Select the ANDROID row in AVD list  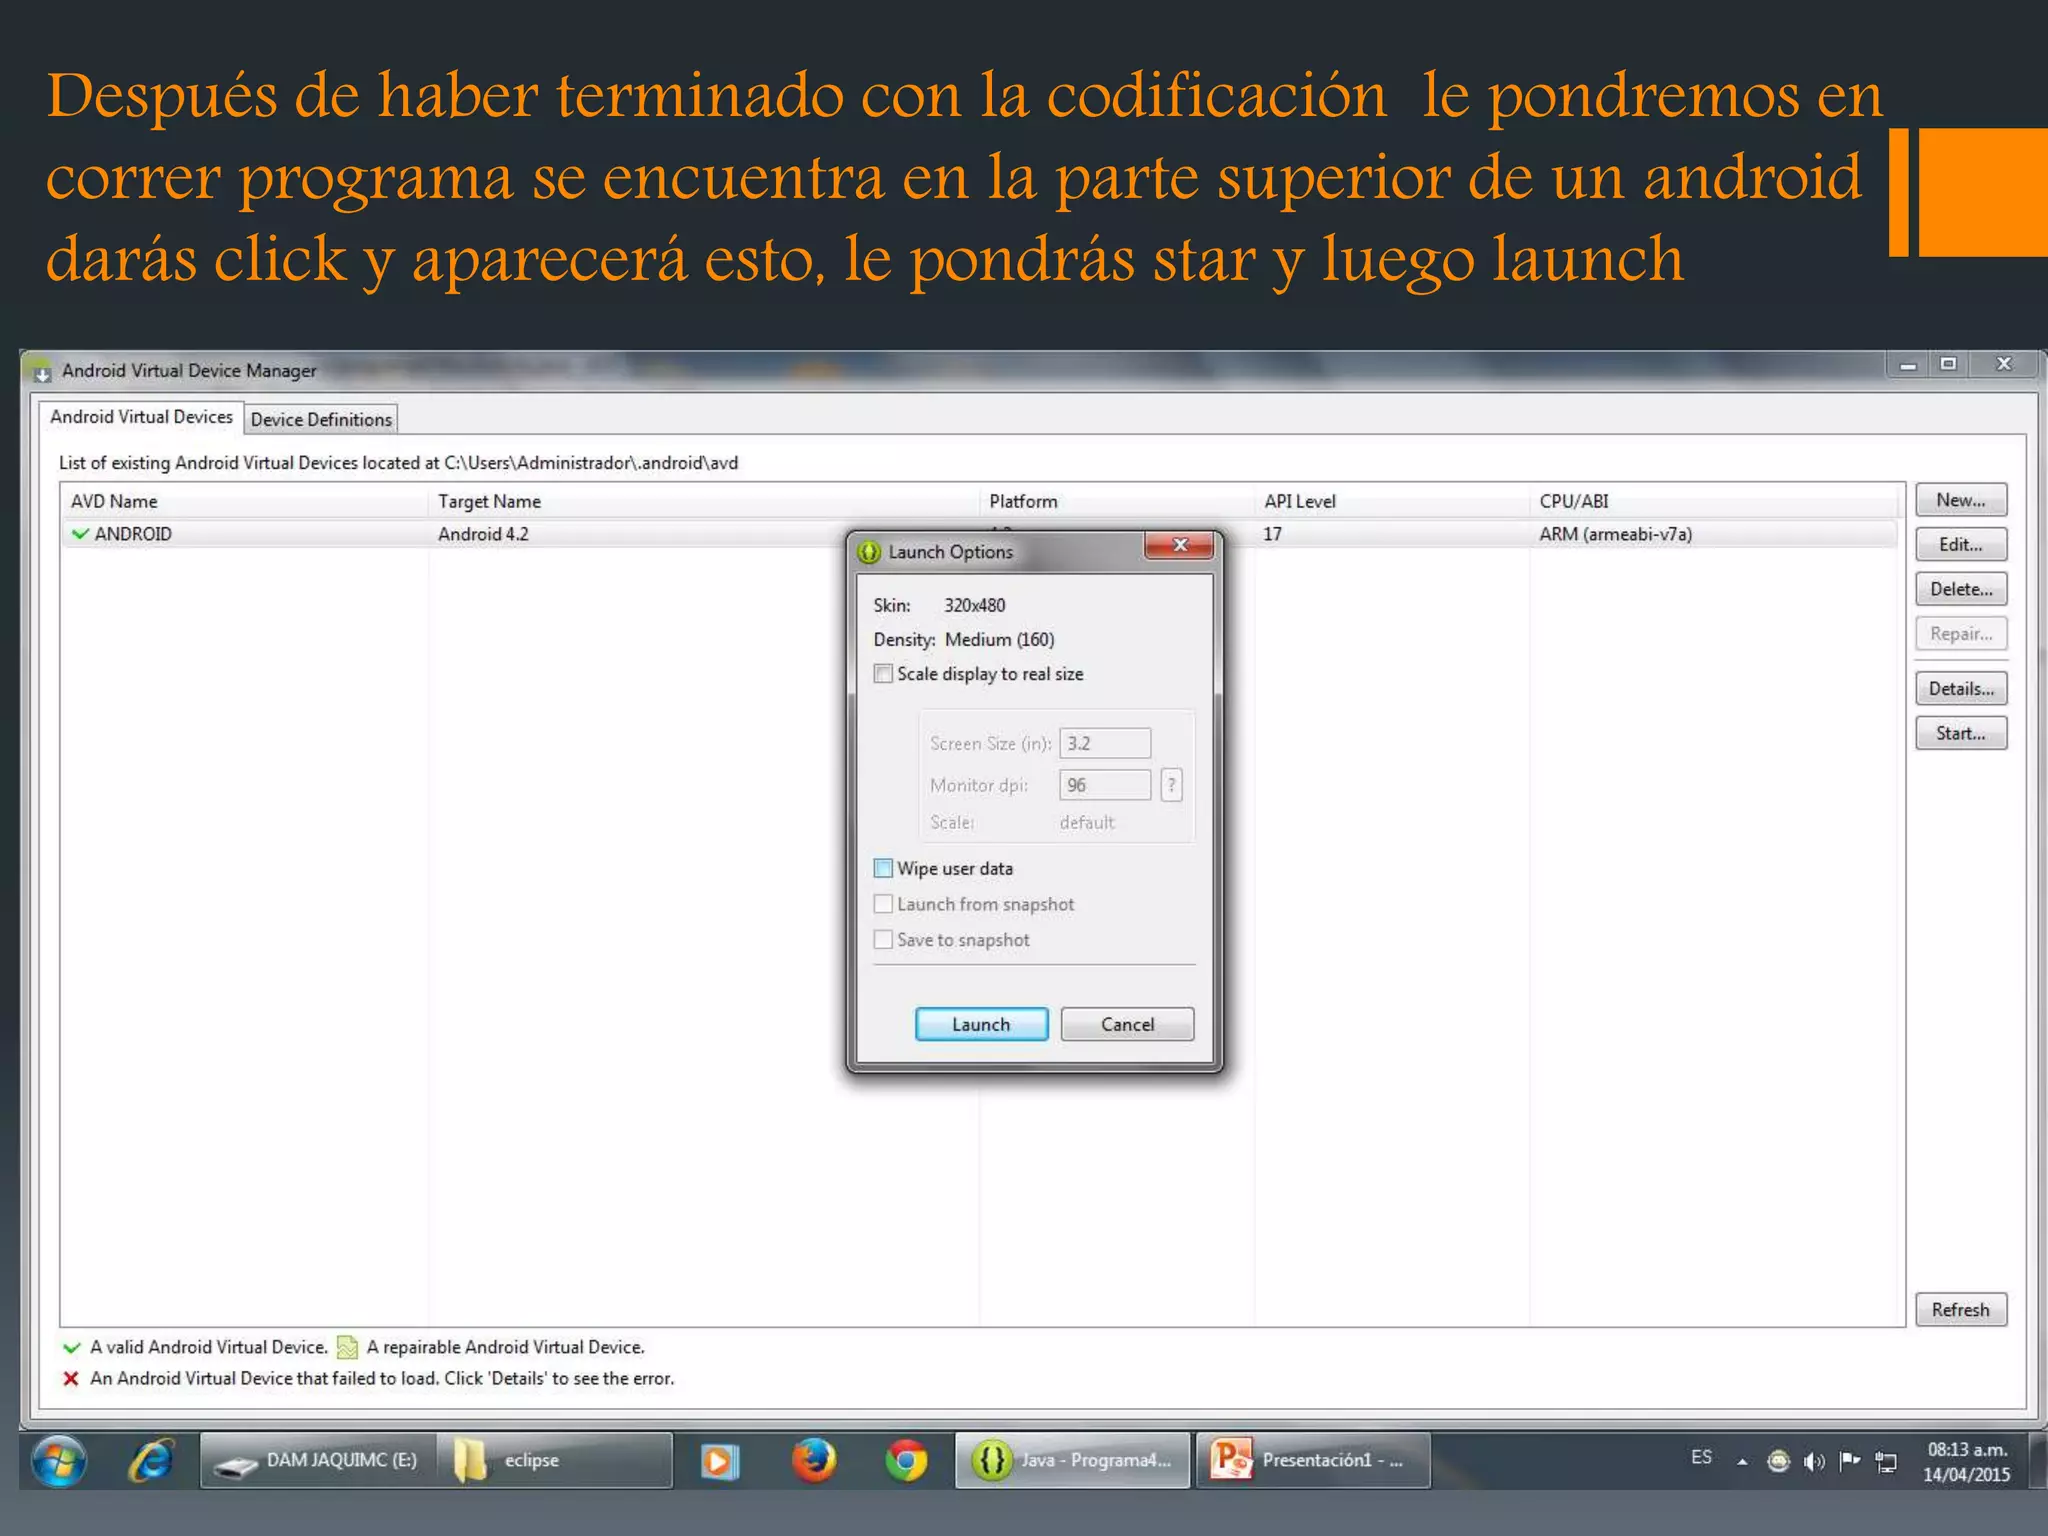978,534
